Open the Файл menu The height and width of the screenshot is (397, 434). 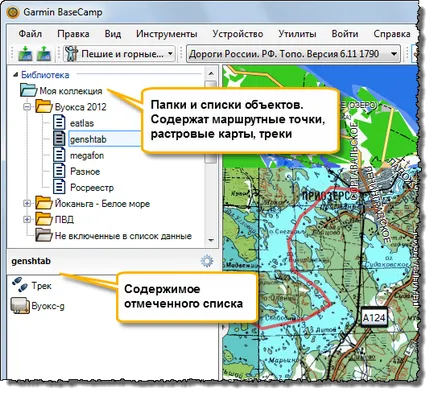[30, 34]
